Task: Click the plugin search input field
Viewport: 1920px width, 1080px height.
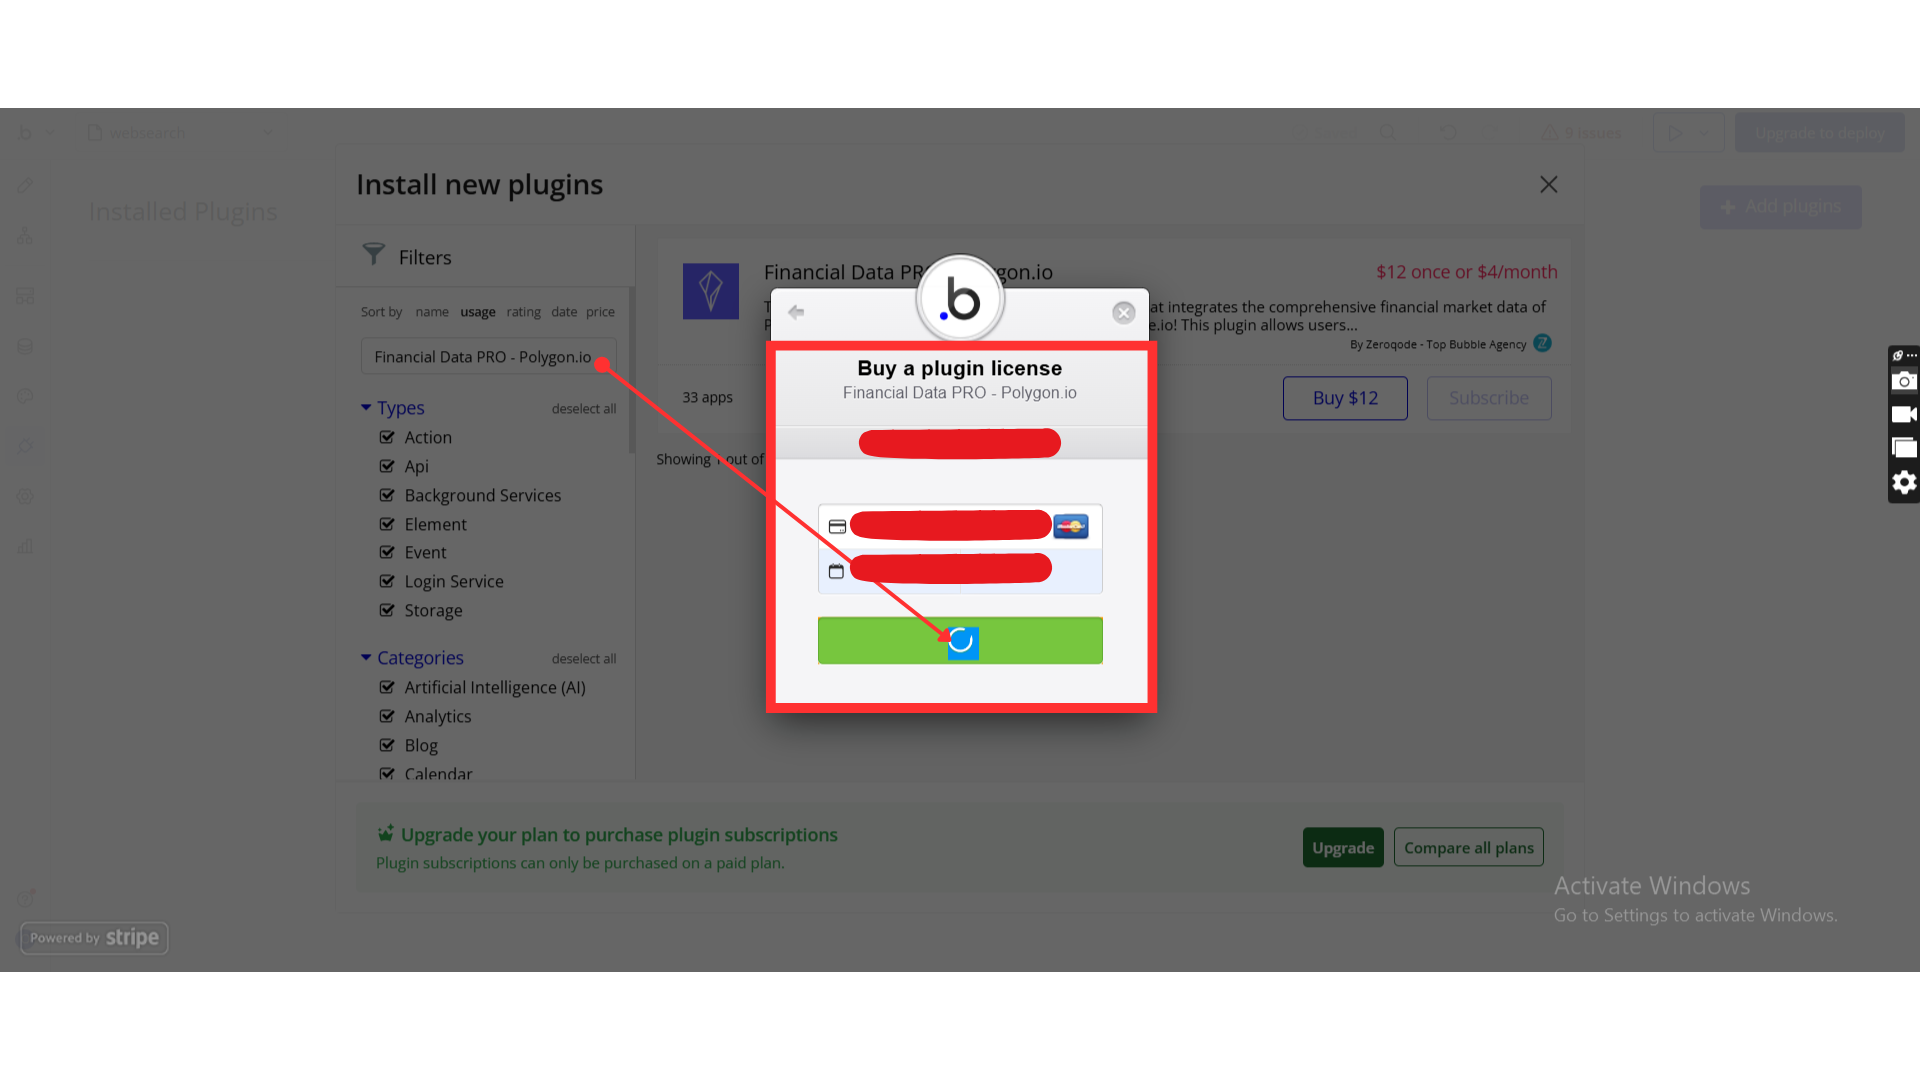Action: point(482,357)
